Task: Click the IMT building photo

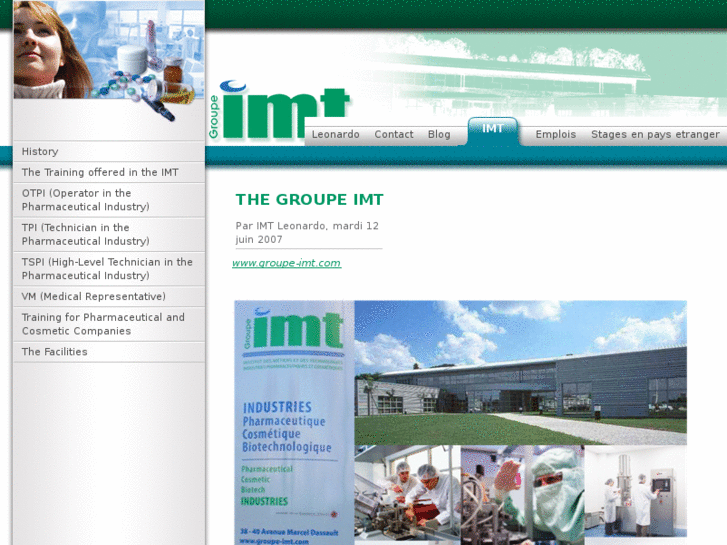Action: pos(520,373)
